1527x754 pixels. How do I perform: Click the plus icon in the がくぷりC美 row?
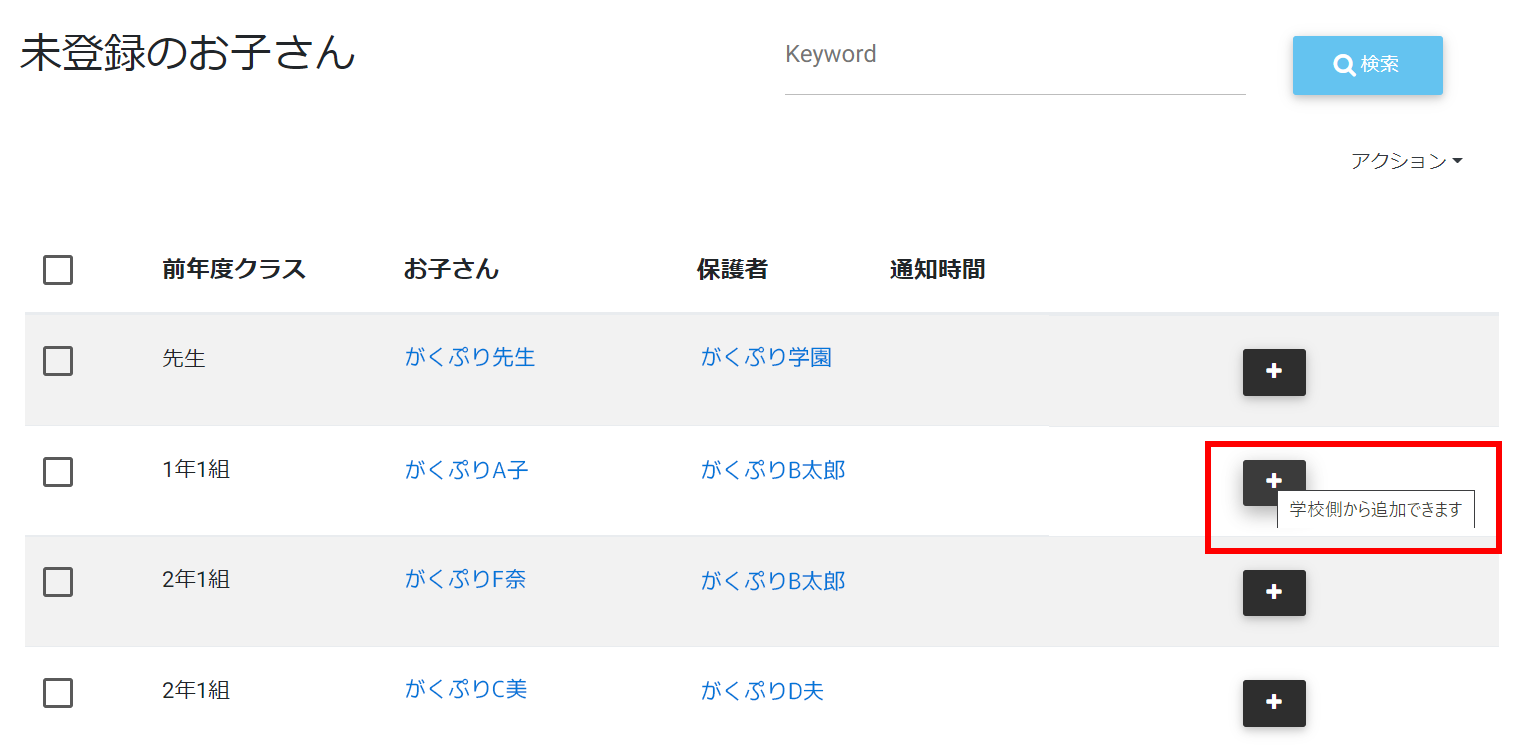point(1274,702)
